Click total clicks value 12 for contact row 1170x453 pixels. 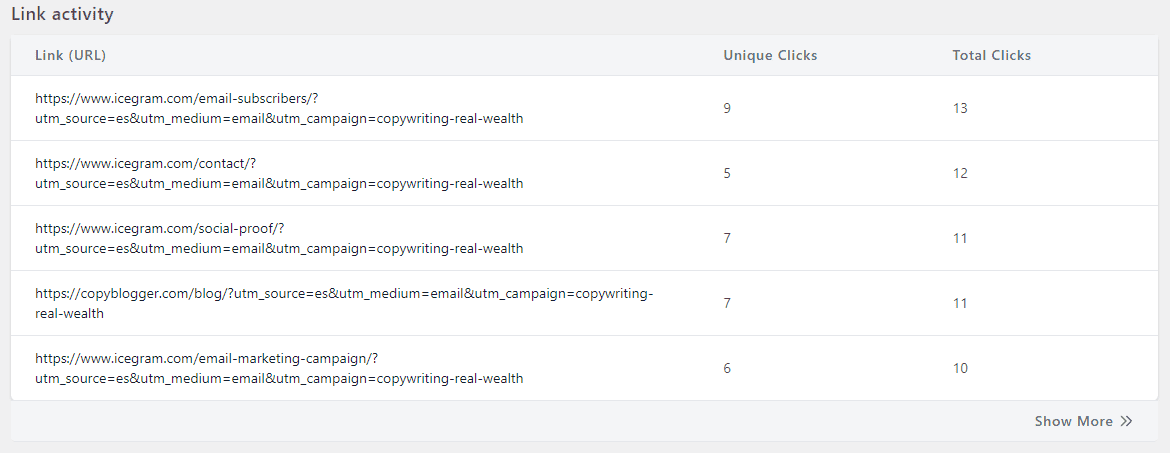[960, 173]
